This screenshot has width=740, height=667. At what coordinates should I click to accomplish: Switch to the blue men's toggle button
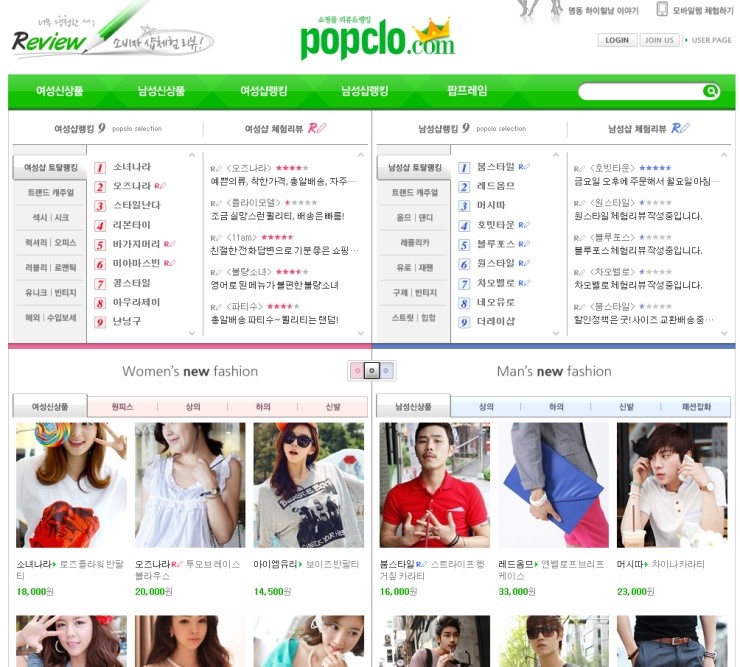click(x=386, y=371)
